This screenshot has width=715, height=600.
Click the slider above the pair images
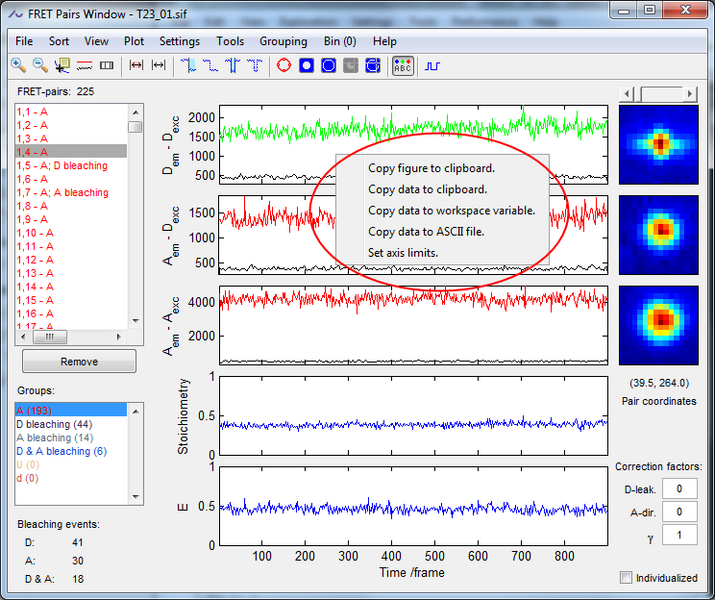661,93
